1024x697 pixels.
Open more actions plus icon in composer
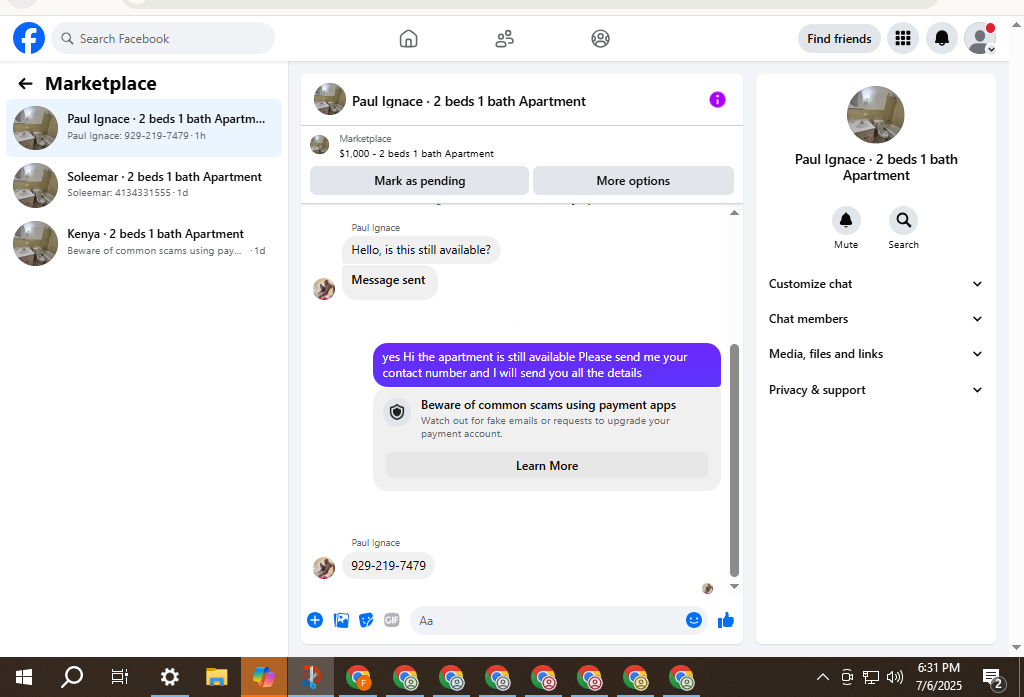pyautogui.click(x=315, y=620)
